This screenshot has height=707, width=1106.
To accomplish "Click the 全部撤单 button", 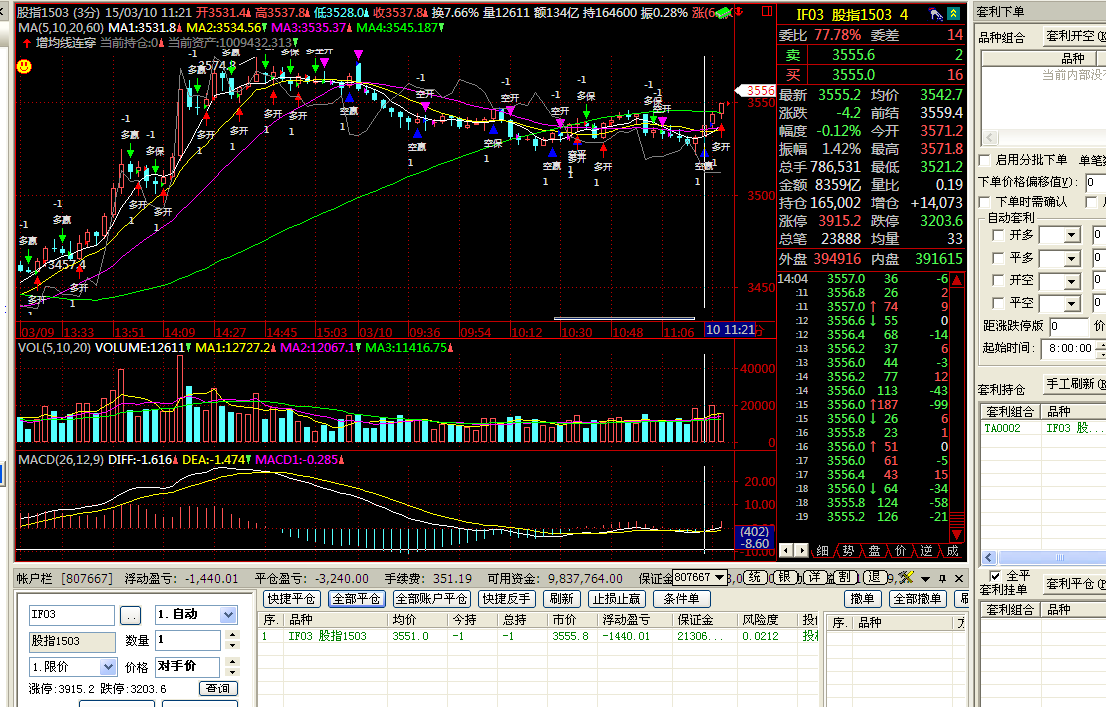I will pos(917,599).
